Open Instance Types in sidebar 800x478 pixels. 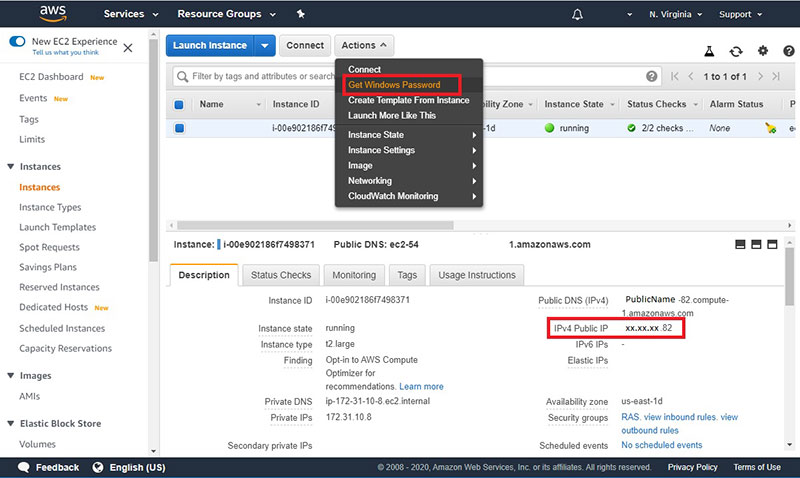50,207
